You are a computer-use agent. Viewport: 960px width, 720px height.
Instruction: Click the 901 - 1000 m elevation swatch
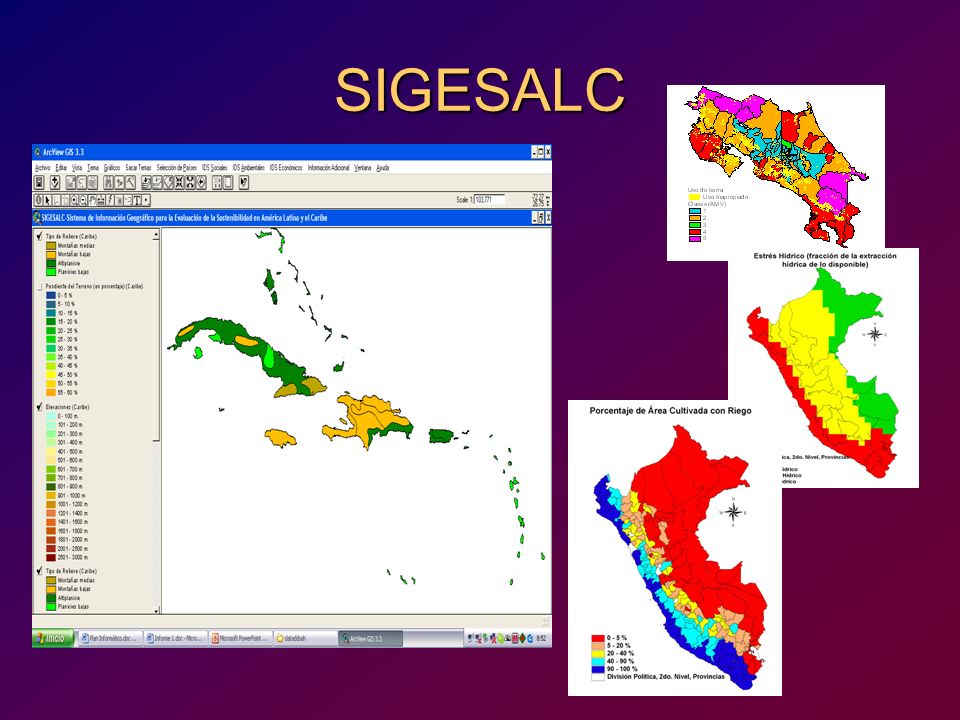pyautogui.click(x=51, y=495)
